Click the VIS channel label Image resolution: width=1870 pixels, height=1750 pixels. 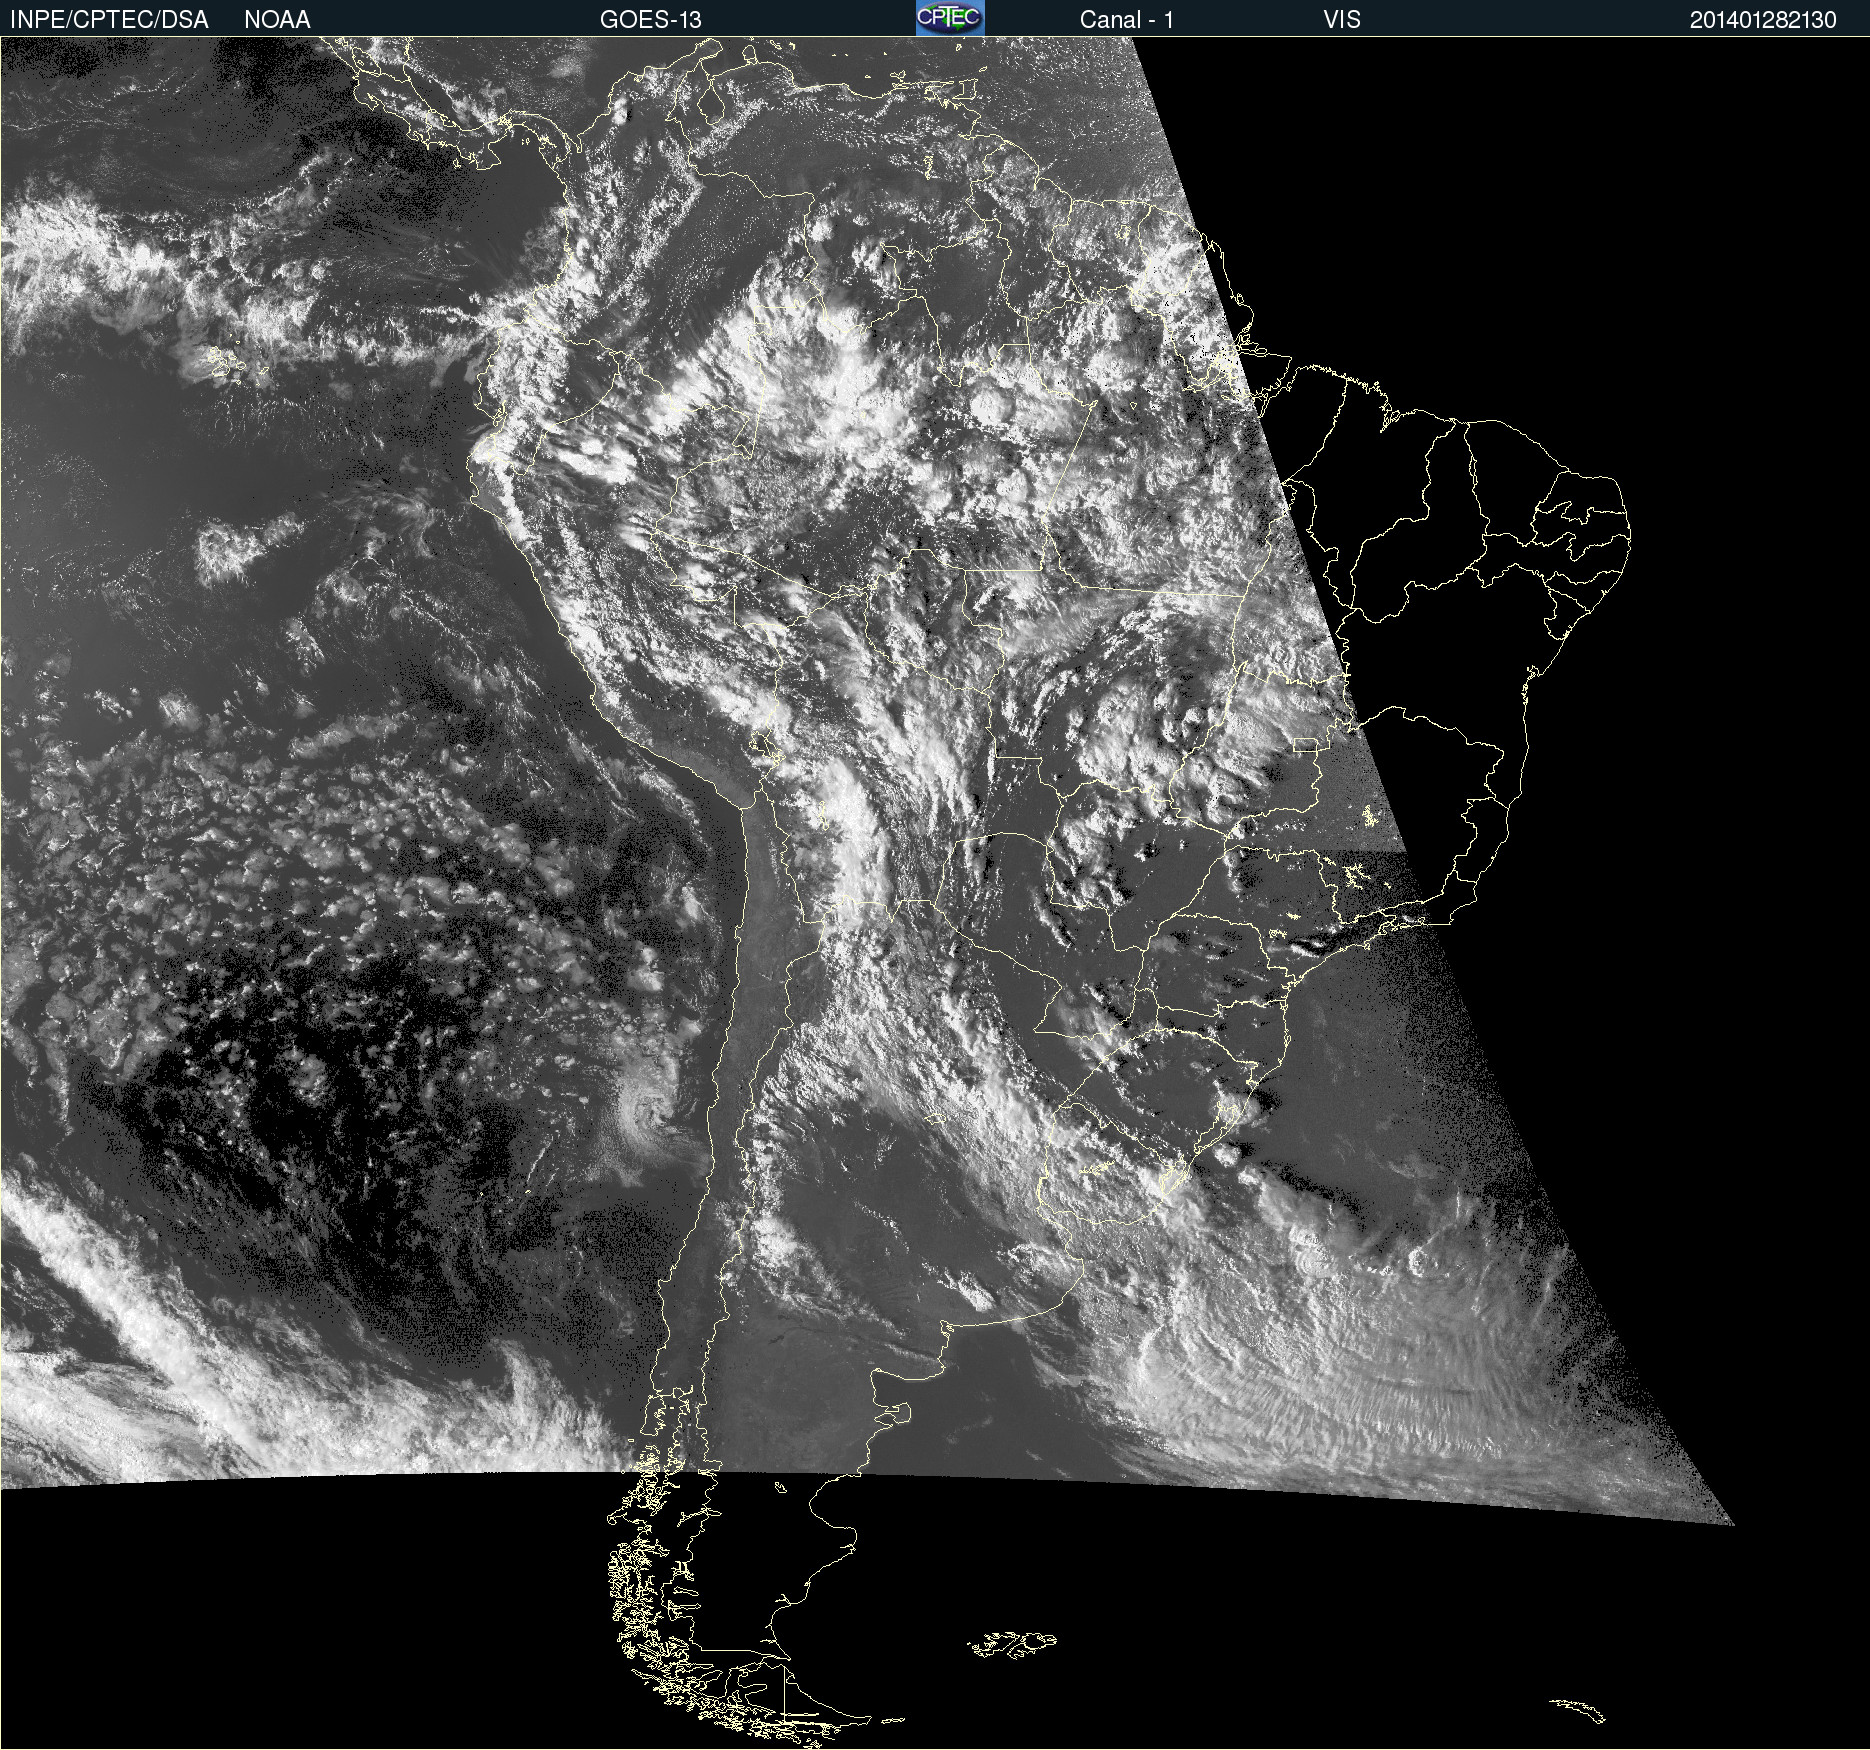coord(1342,20)
